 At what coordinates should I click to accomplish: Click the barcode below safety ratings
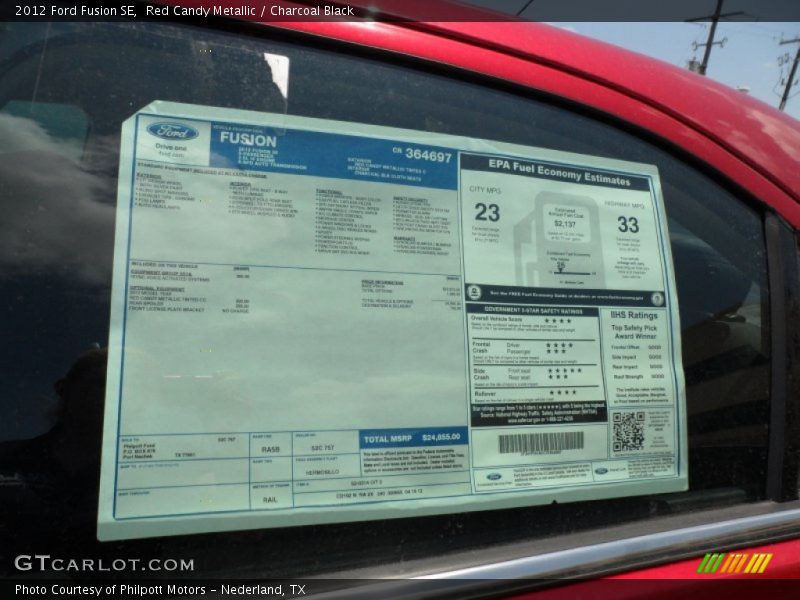tap(541, 442)
